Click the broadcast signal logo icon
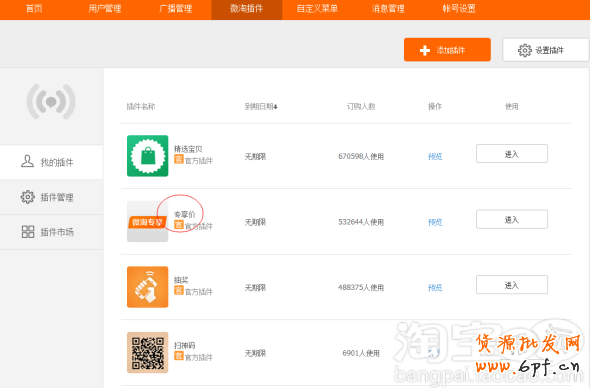The height and width of the screenshot is (388, 590). pos(51,102)
